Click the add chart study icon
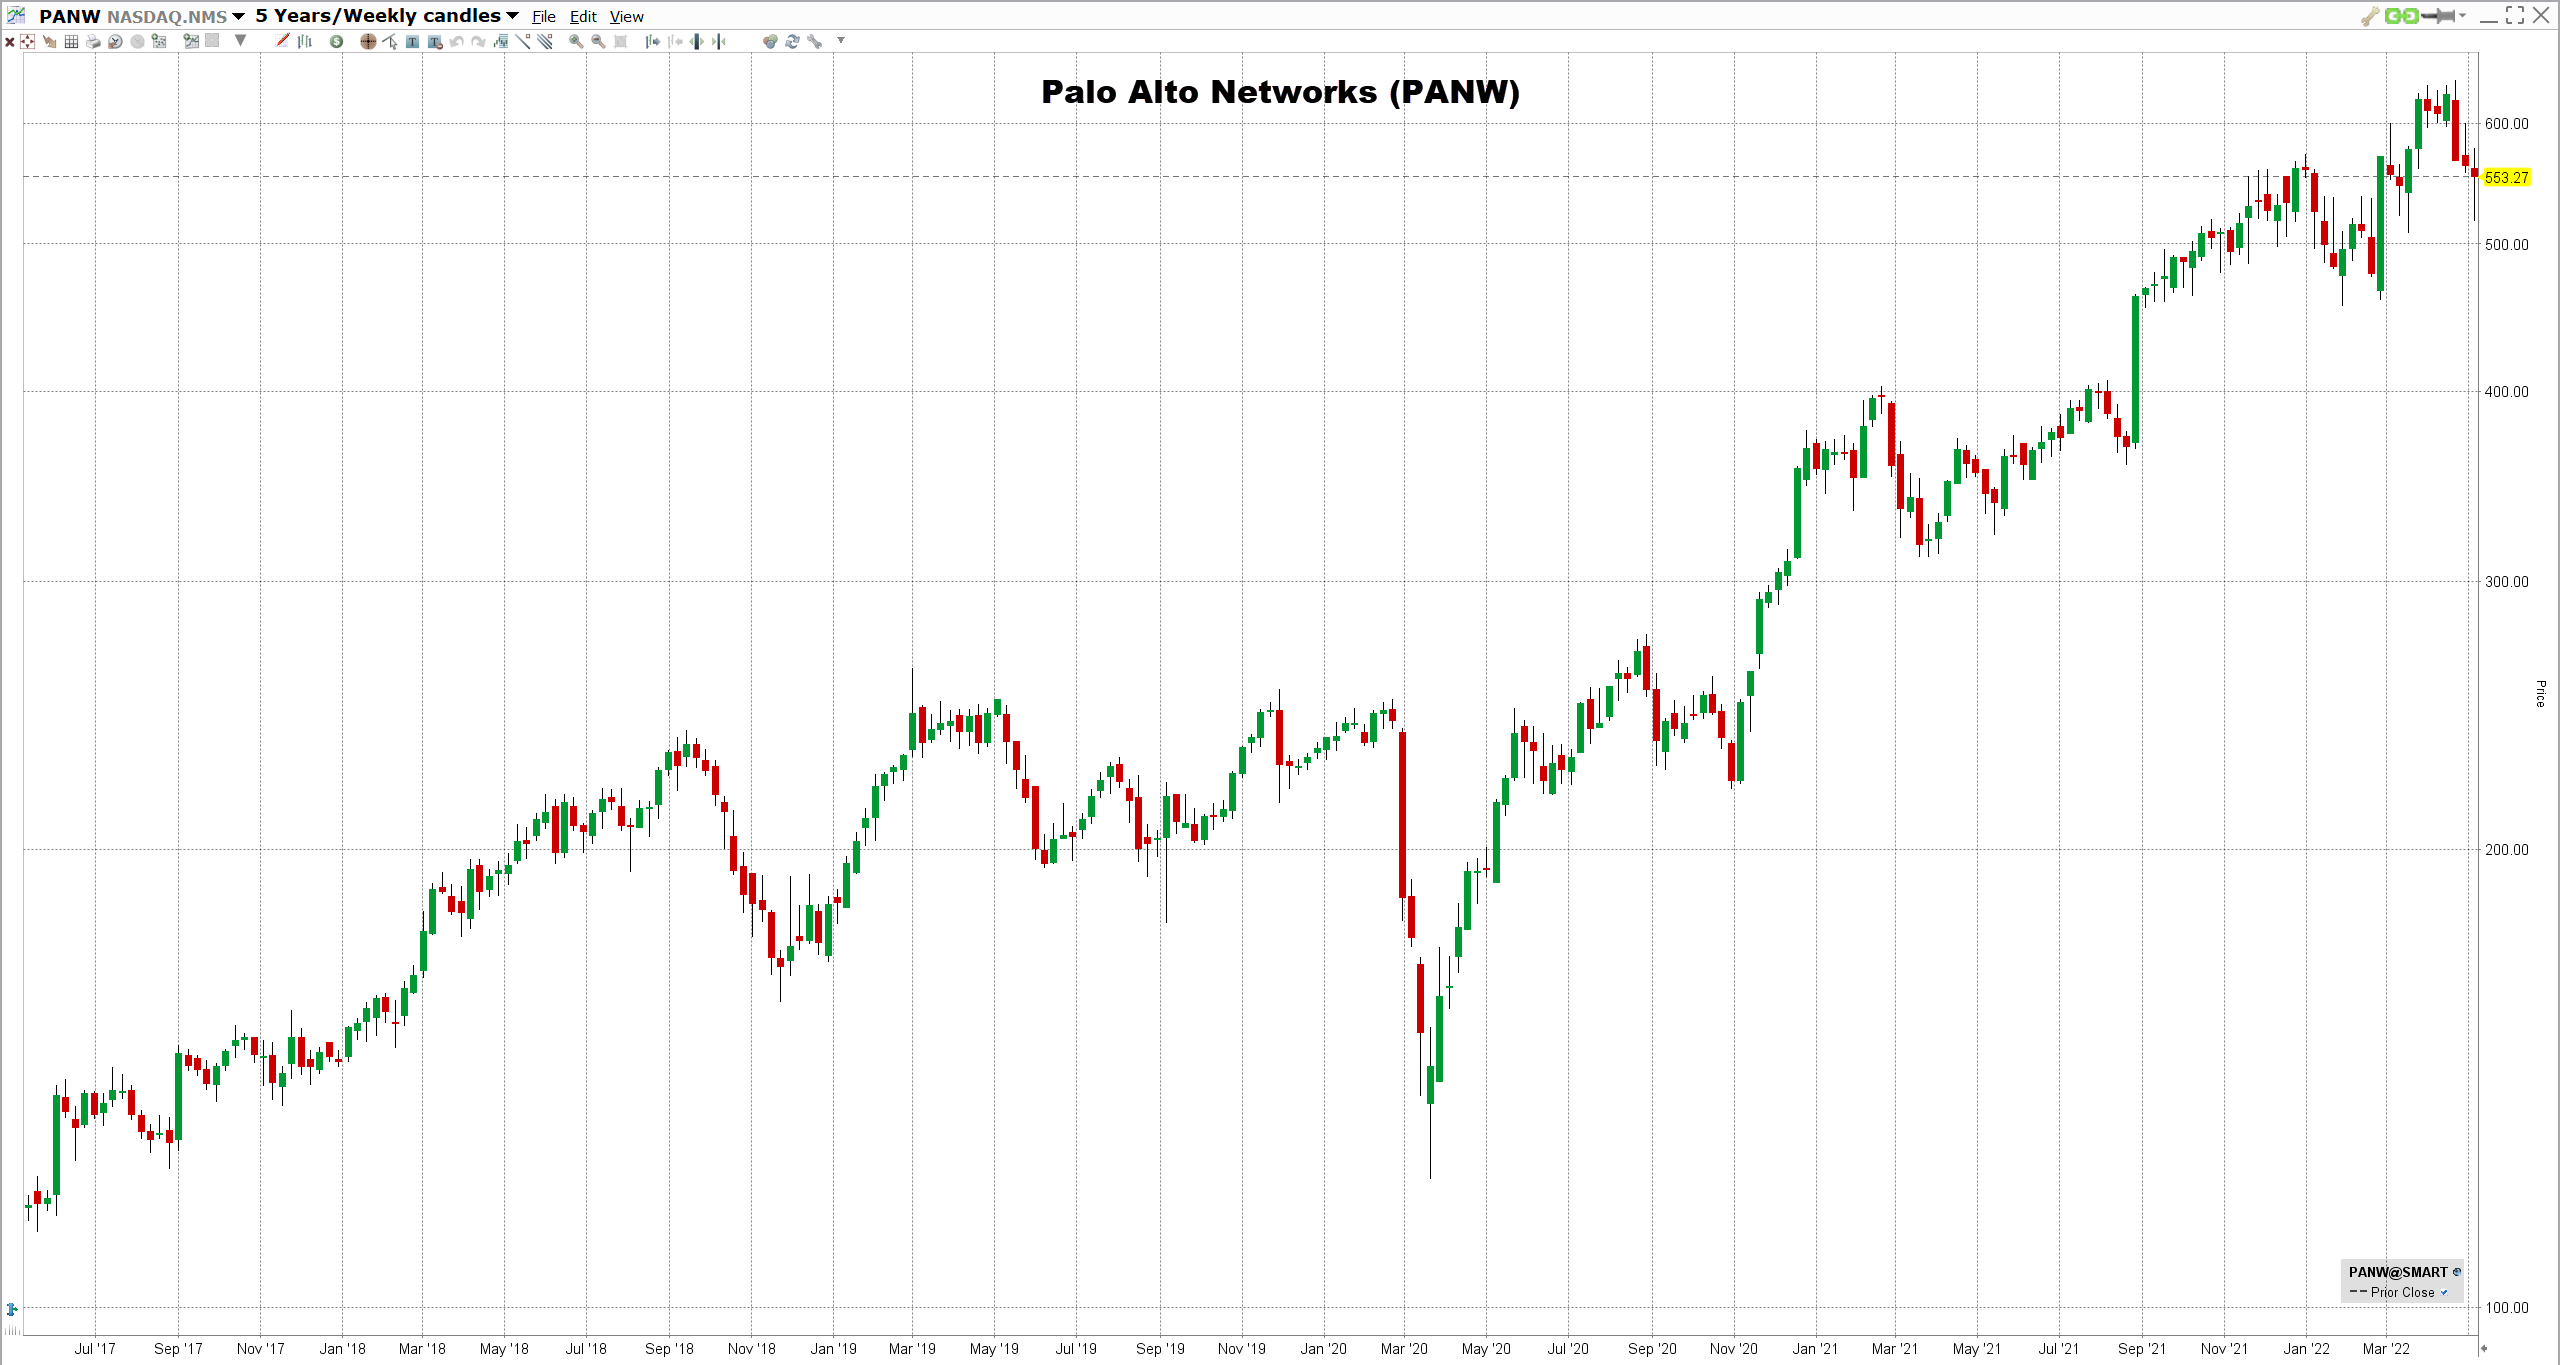 coord(192,41)
